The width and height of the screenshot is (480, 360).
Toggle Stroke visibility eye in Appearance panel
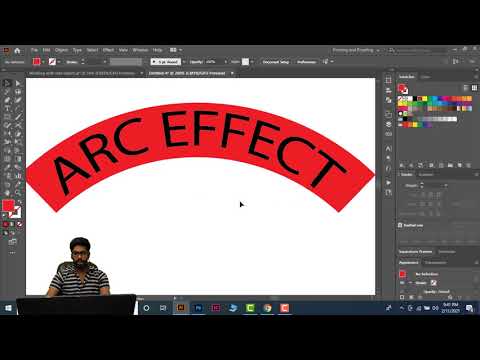pyautogui.click(x=402, y=283)
